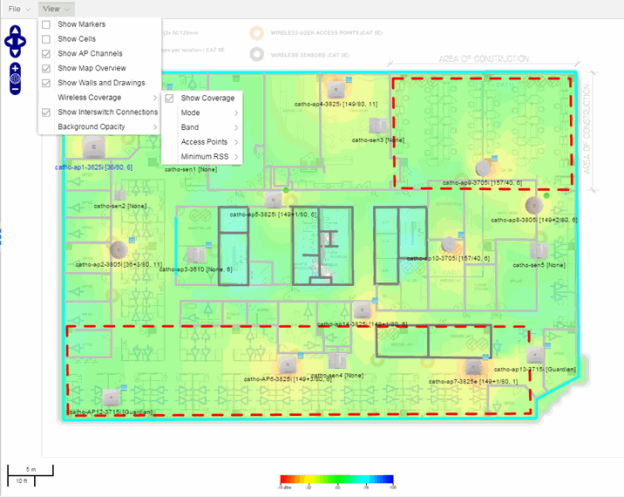Select access point catho-ap2-3805i icon
The image size is (624, 497).
coord(119,248)
